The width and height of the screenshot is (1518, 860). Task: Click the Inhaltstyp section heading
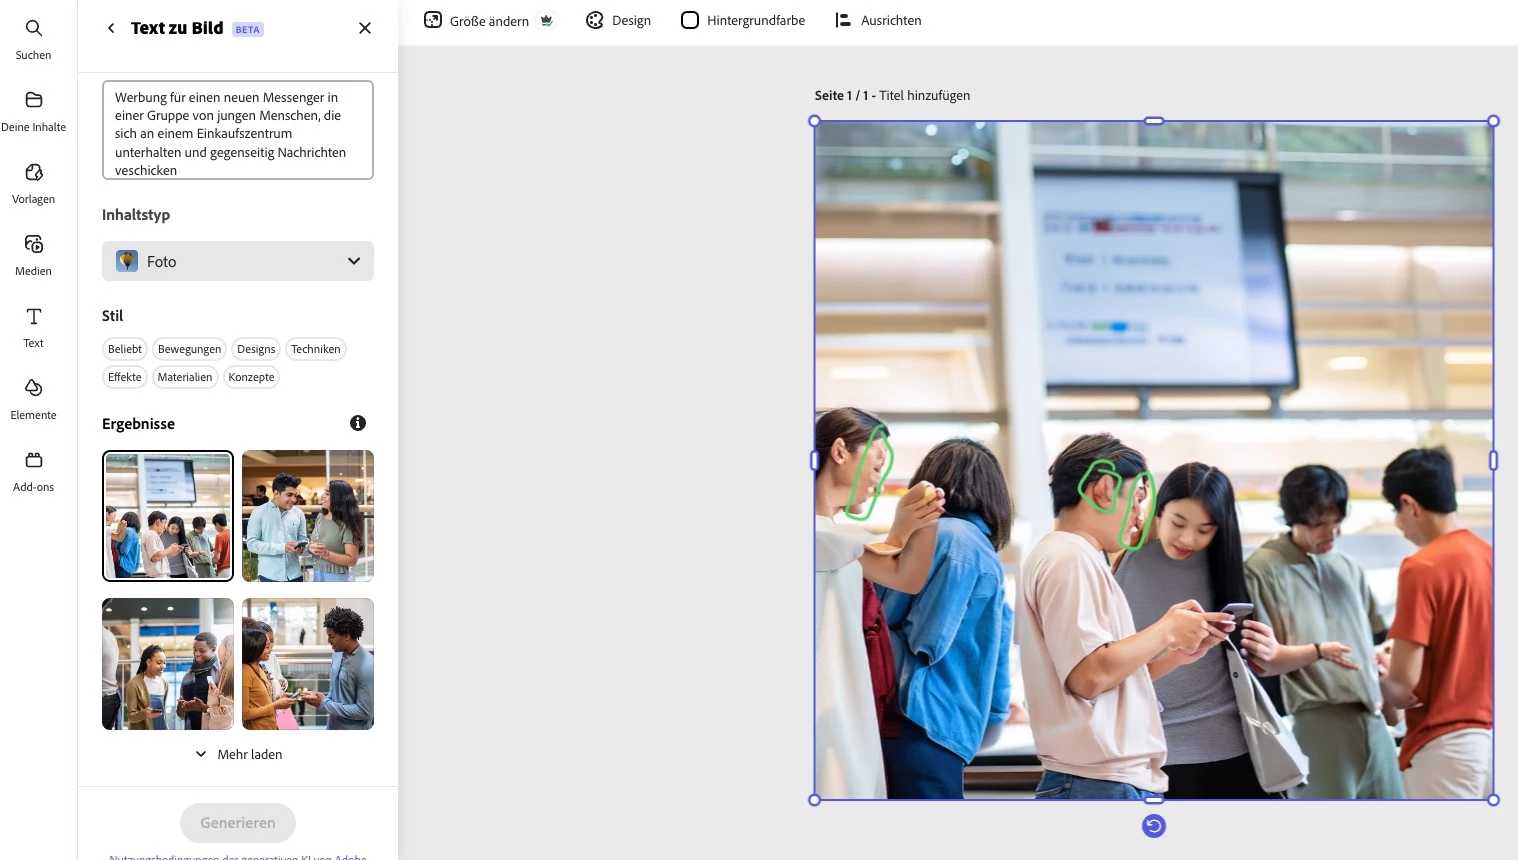(x=136, y=215)
